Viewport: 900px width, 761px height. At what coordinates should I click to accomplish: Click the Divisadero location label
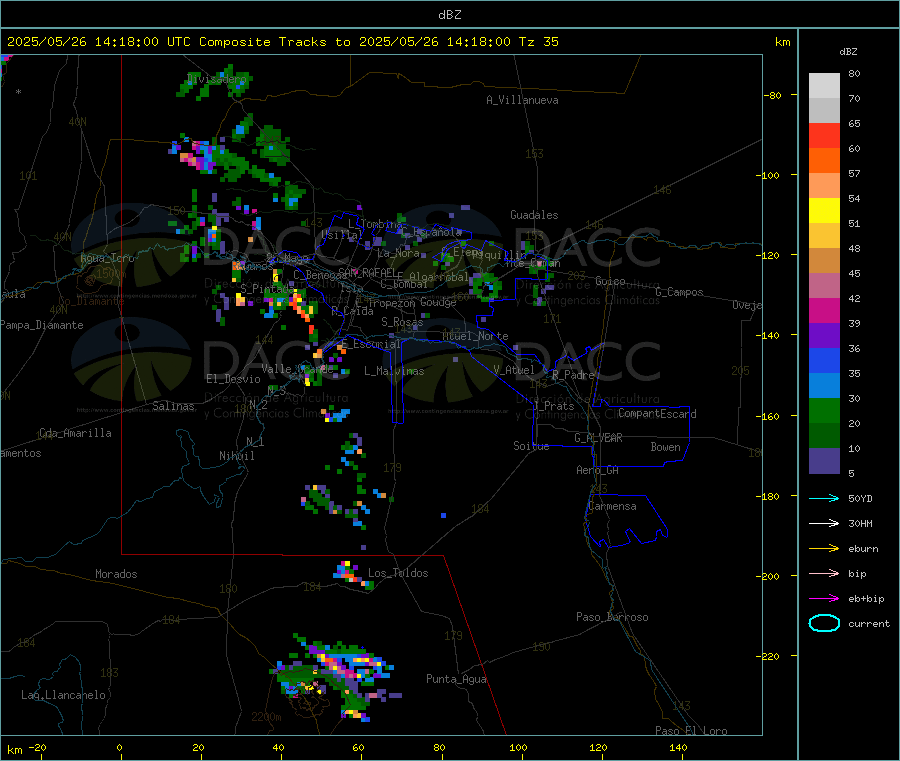point(217,78)
